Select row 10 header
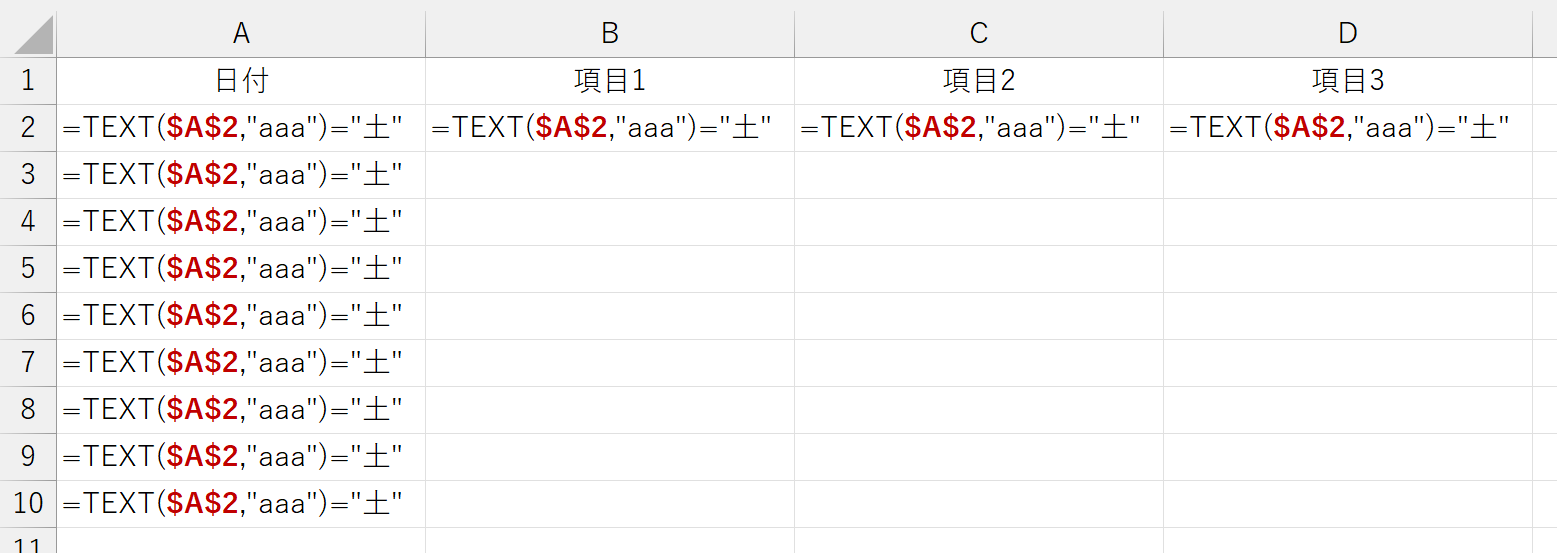The image size is (1557, 553). tap(28, 504)
